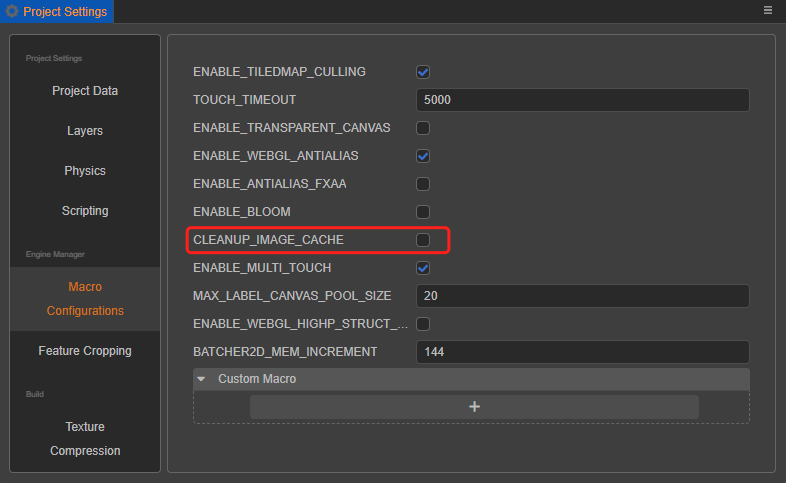This screenshot has height=483, width=786.
Task: Click the ENABLE_TRANSPARENT_CANVAS label text
Action: point(291,128)
